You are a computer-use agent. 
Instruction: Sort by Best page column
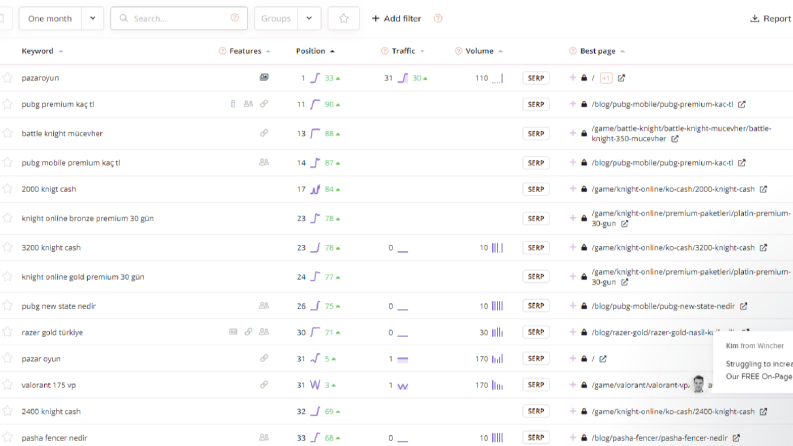click(602, 51)
